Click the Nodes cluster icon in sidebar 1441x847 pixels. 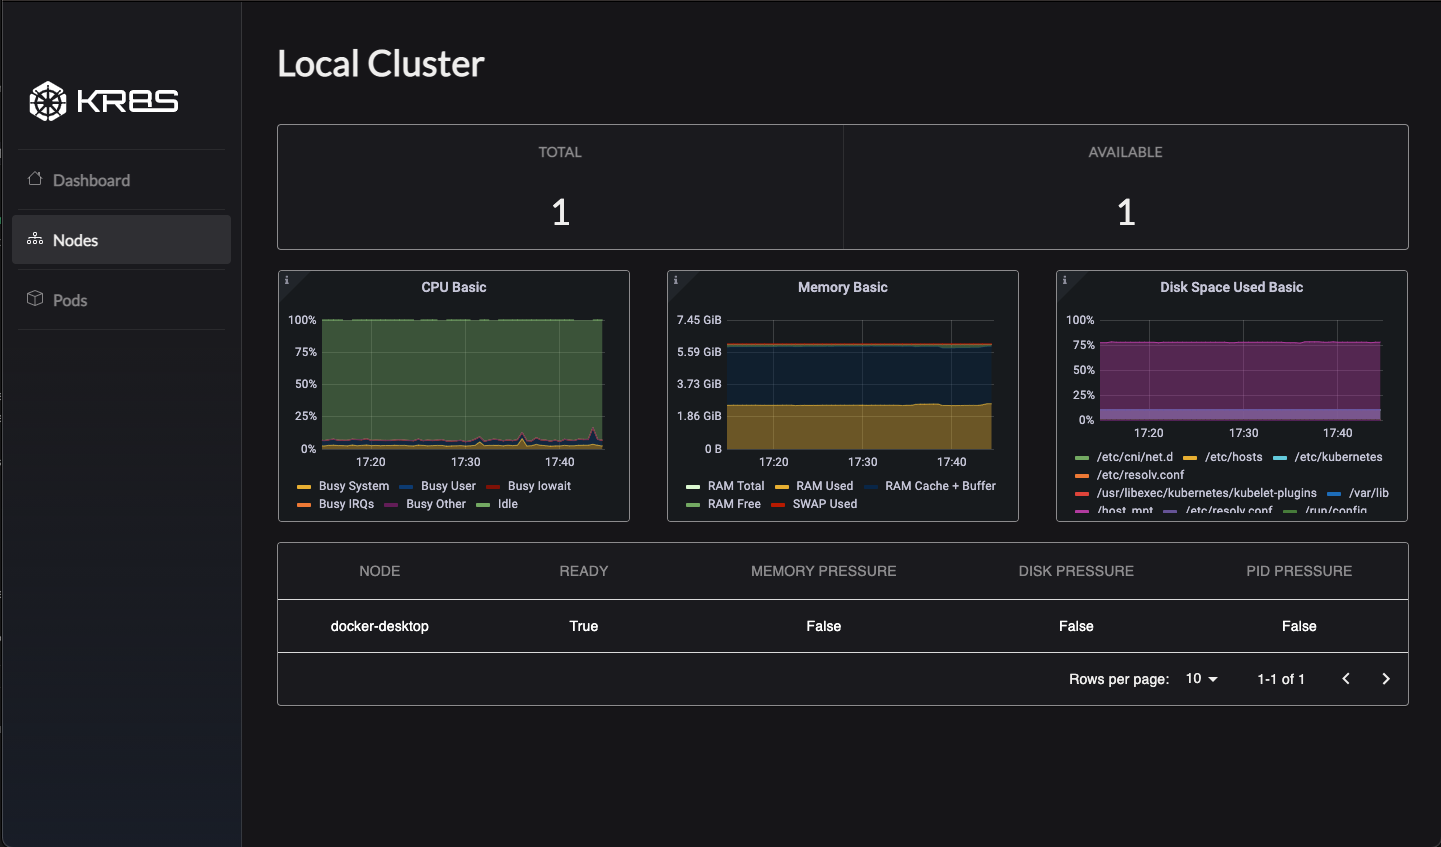pyautogui.click(x=34, y=239)
